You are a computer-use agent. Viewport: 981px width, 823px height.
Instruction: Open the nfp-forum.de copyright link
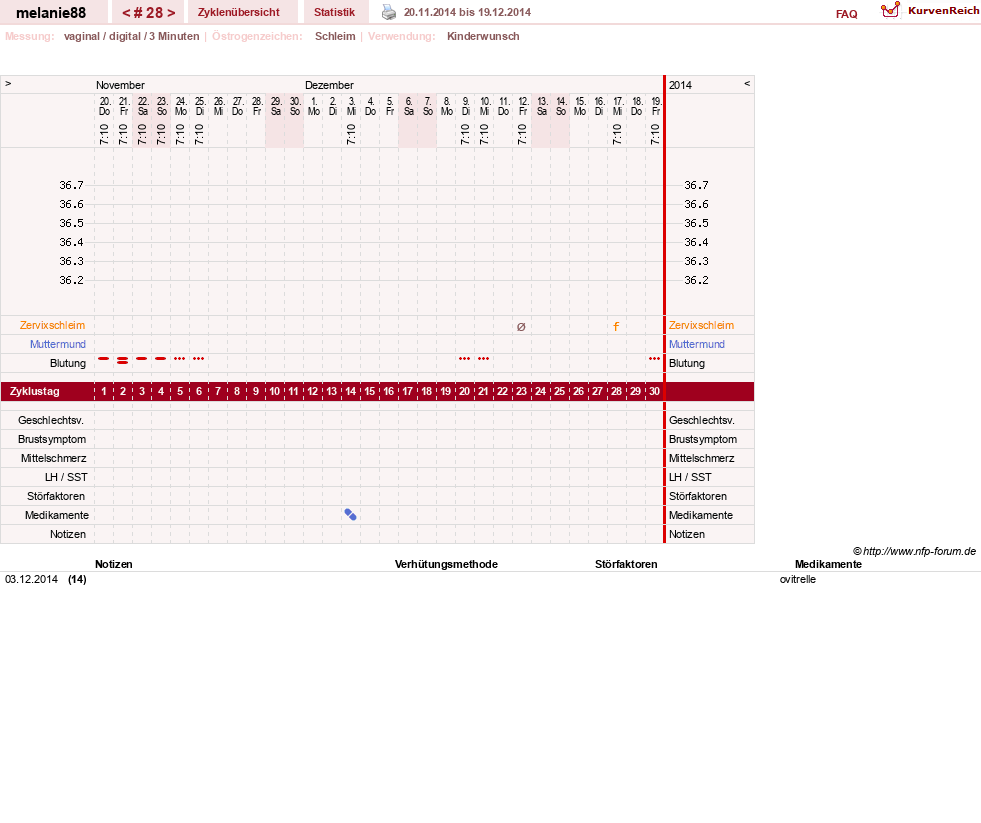[914, 551]
